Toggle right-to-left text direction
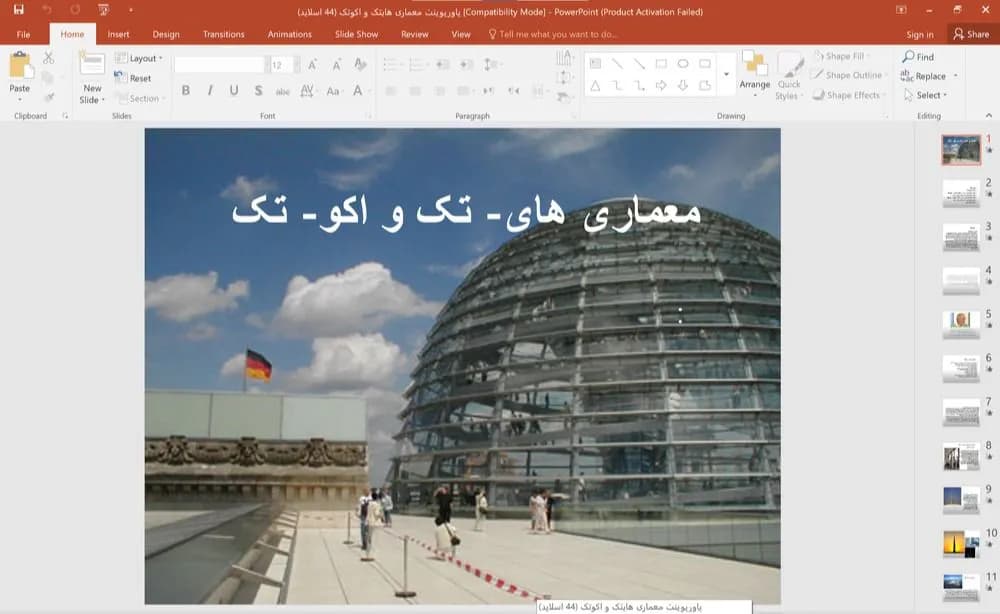 [x=513, y=91]
